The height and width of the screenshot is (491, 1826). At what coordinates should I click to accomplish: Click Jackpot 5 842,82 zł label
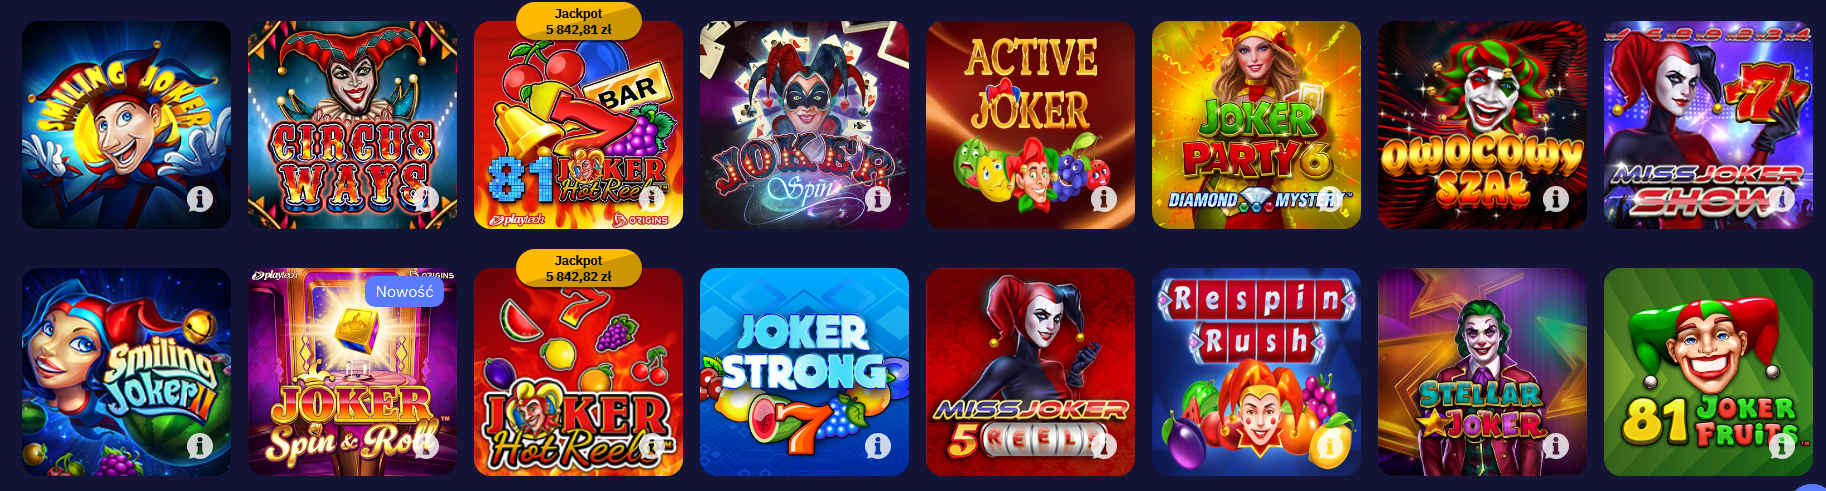(579, 269)
